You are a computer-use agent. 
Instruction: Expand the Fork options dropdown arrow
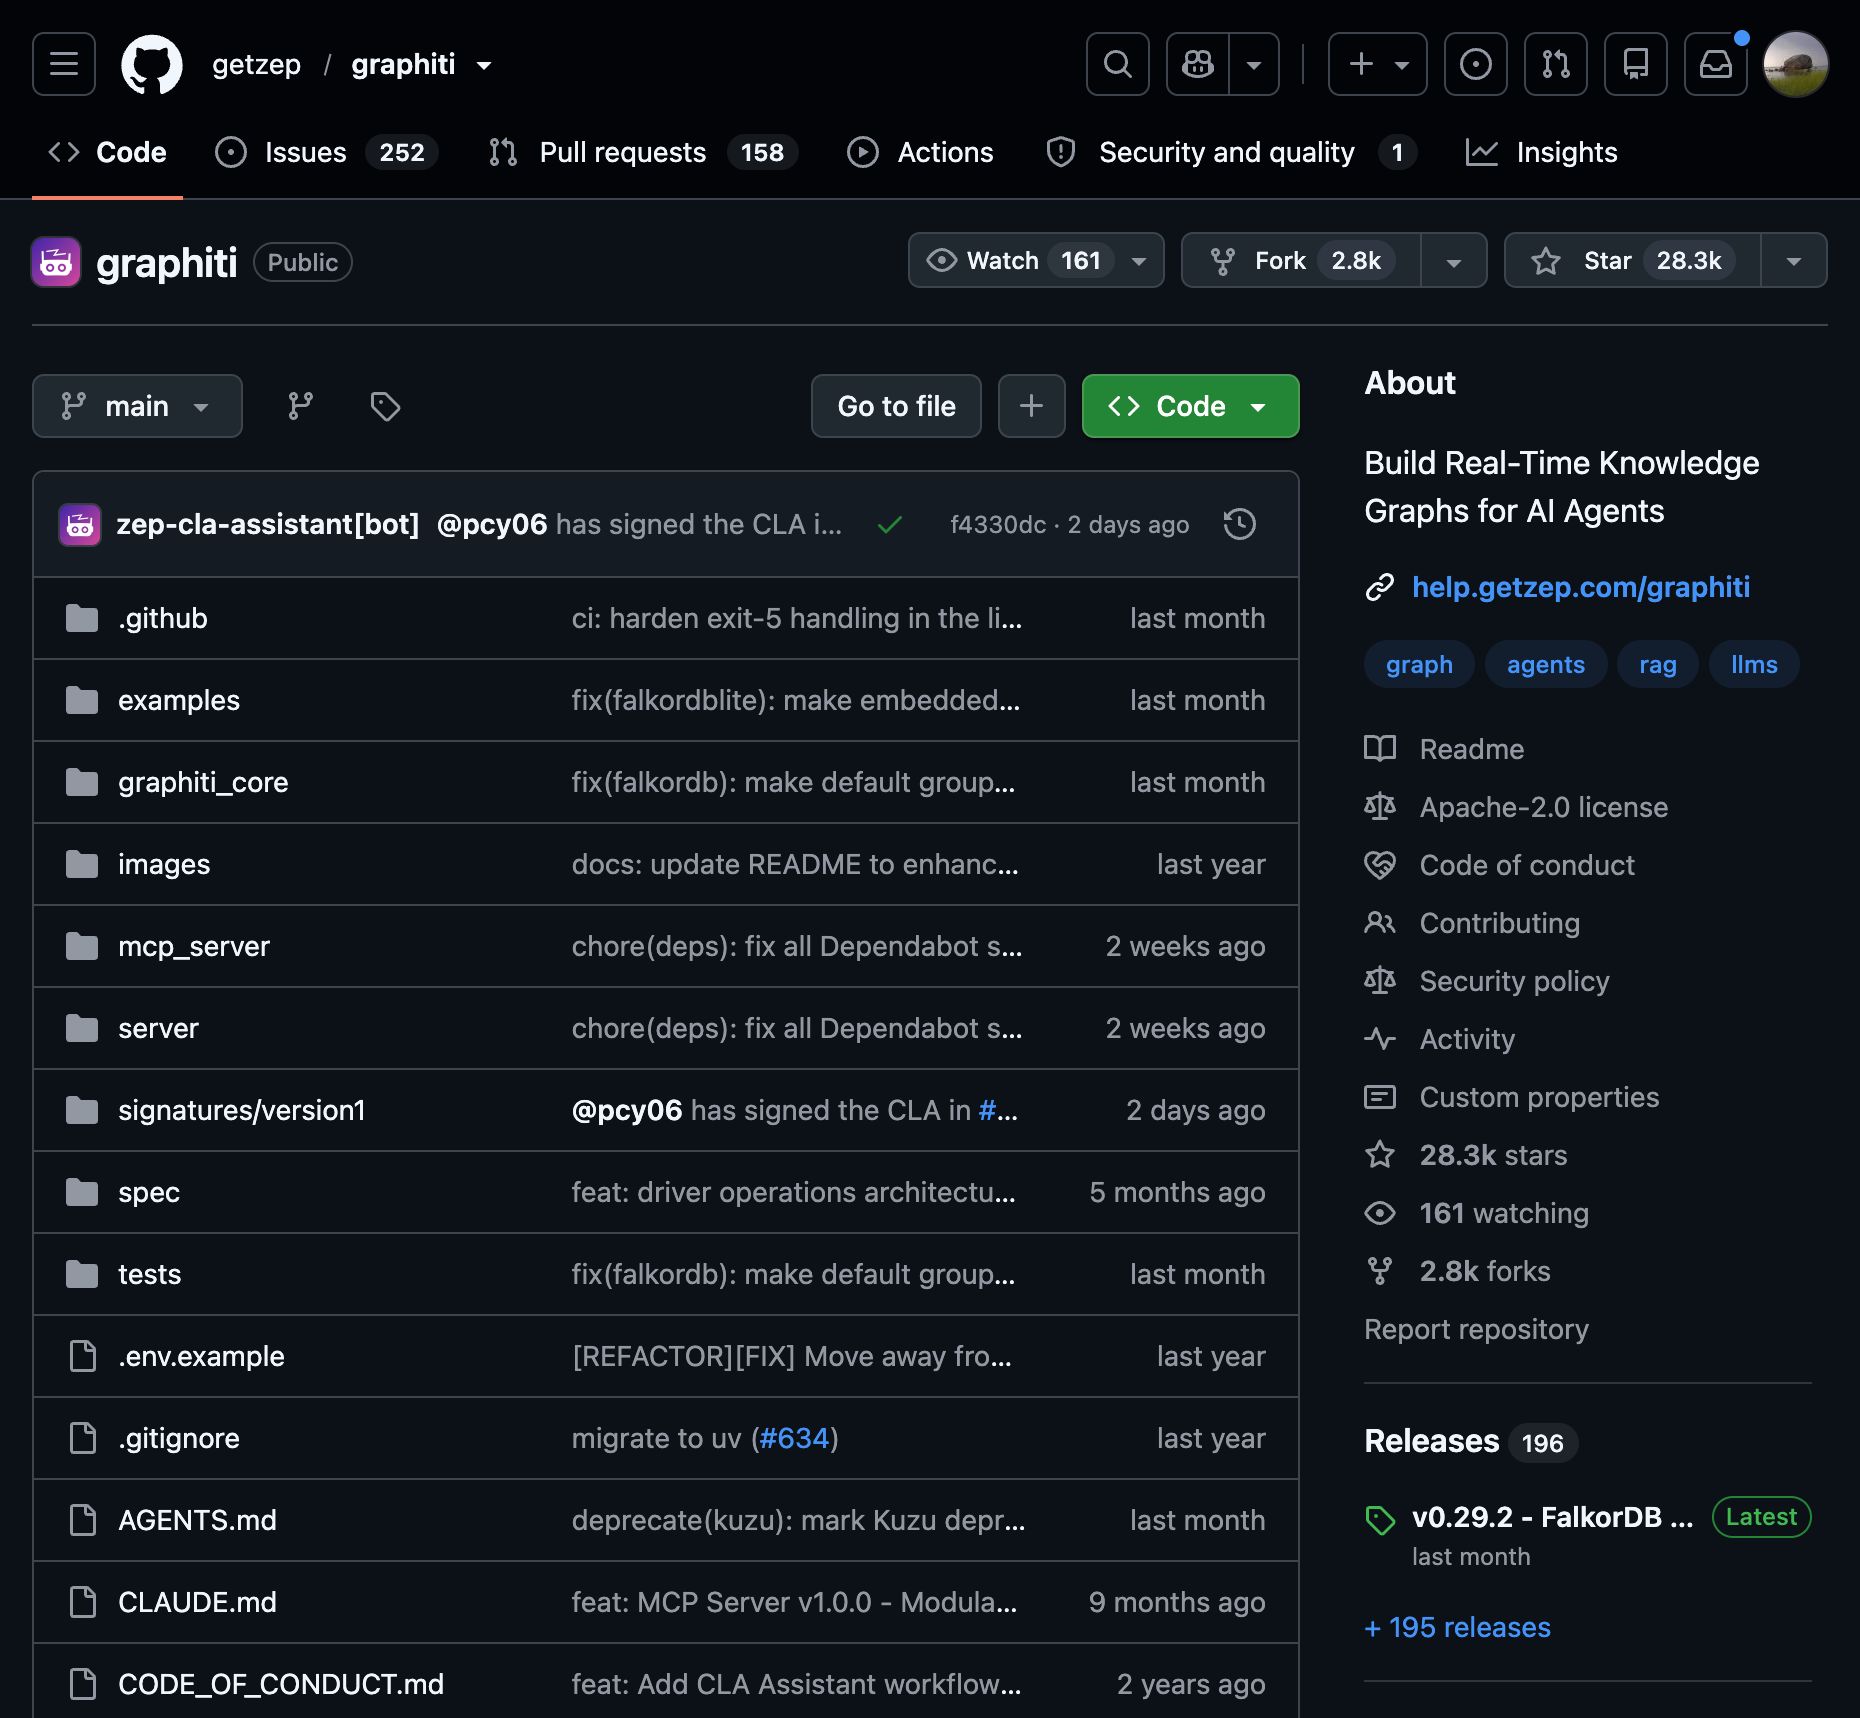point(1454,261)
